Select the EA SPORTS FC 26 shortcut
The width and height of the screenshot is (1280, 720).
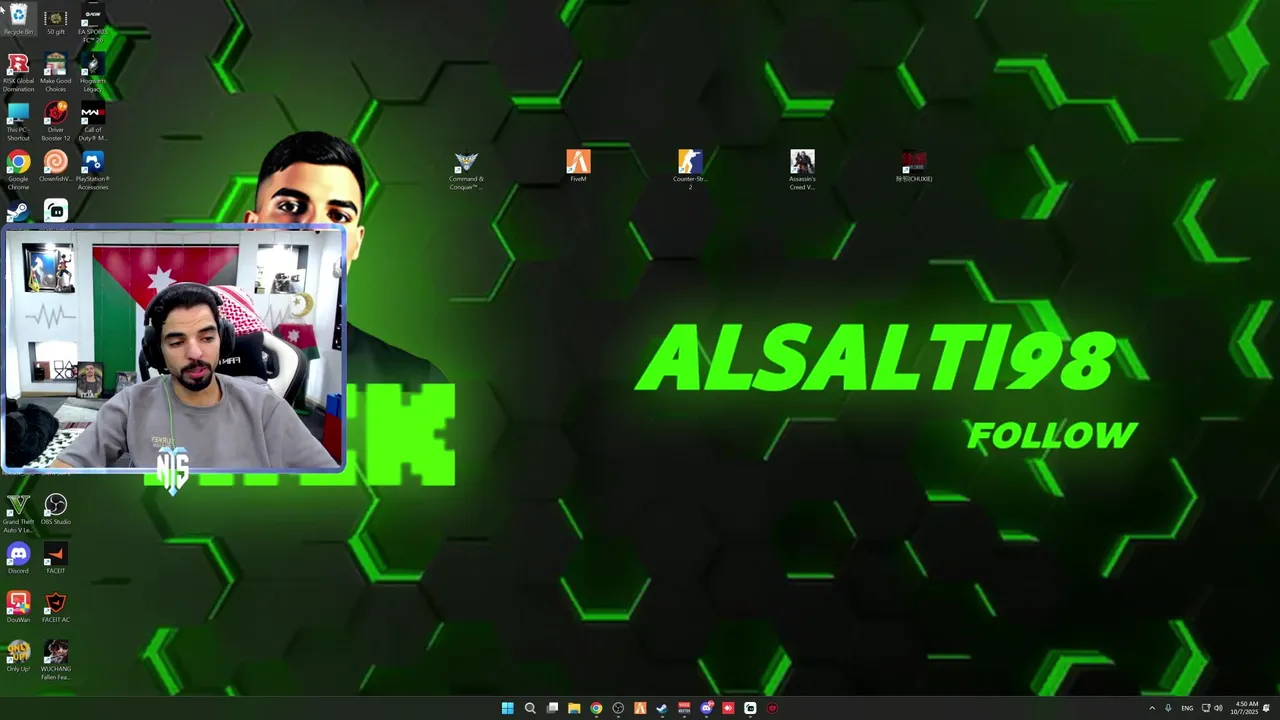[x=92, y=24]
